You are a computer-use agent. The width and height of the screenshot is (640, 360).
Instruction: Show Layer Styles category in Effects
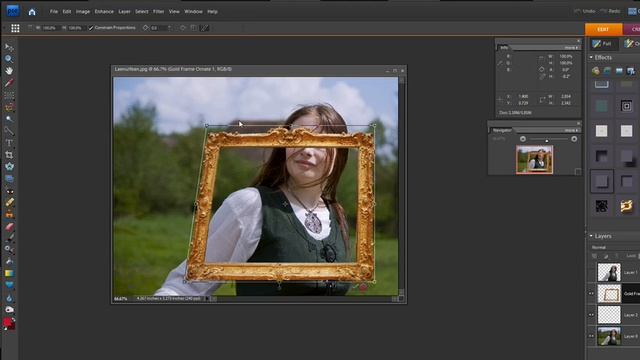(607, 71)
